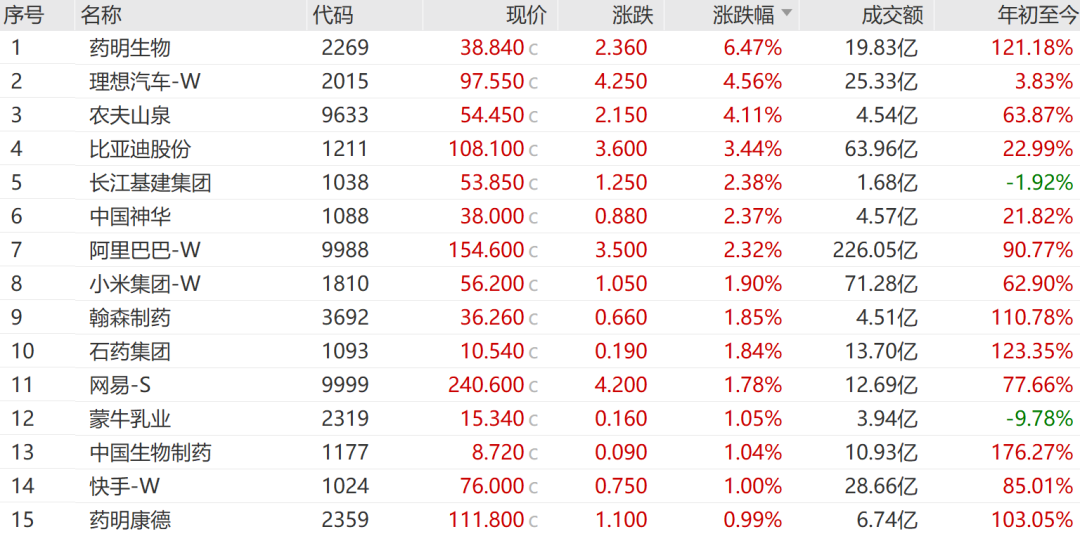Screen dimensions: 1080x534
Task: Select the 小米集团-W row
Action: click(145, 284)
